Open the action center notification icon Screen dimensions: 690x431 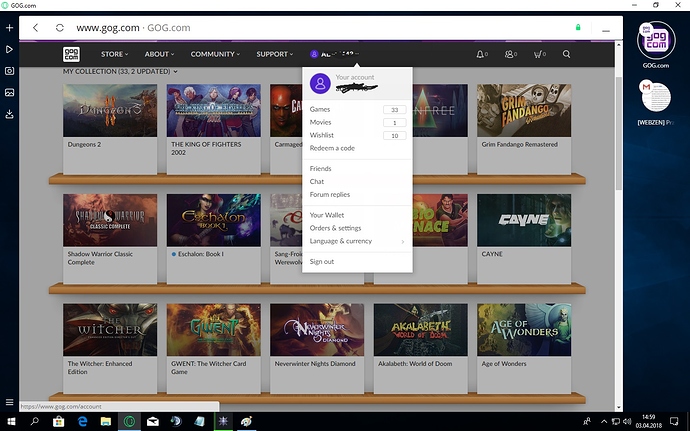coord(674,421)
